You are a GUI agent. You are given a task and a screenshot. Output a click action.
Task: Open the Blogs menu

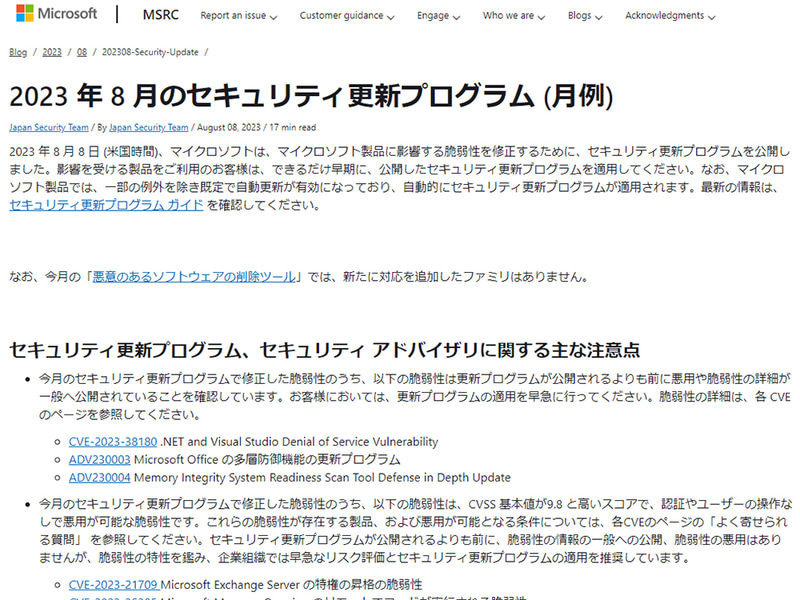pos(585,16)
